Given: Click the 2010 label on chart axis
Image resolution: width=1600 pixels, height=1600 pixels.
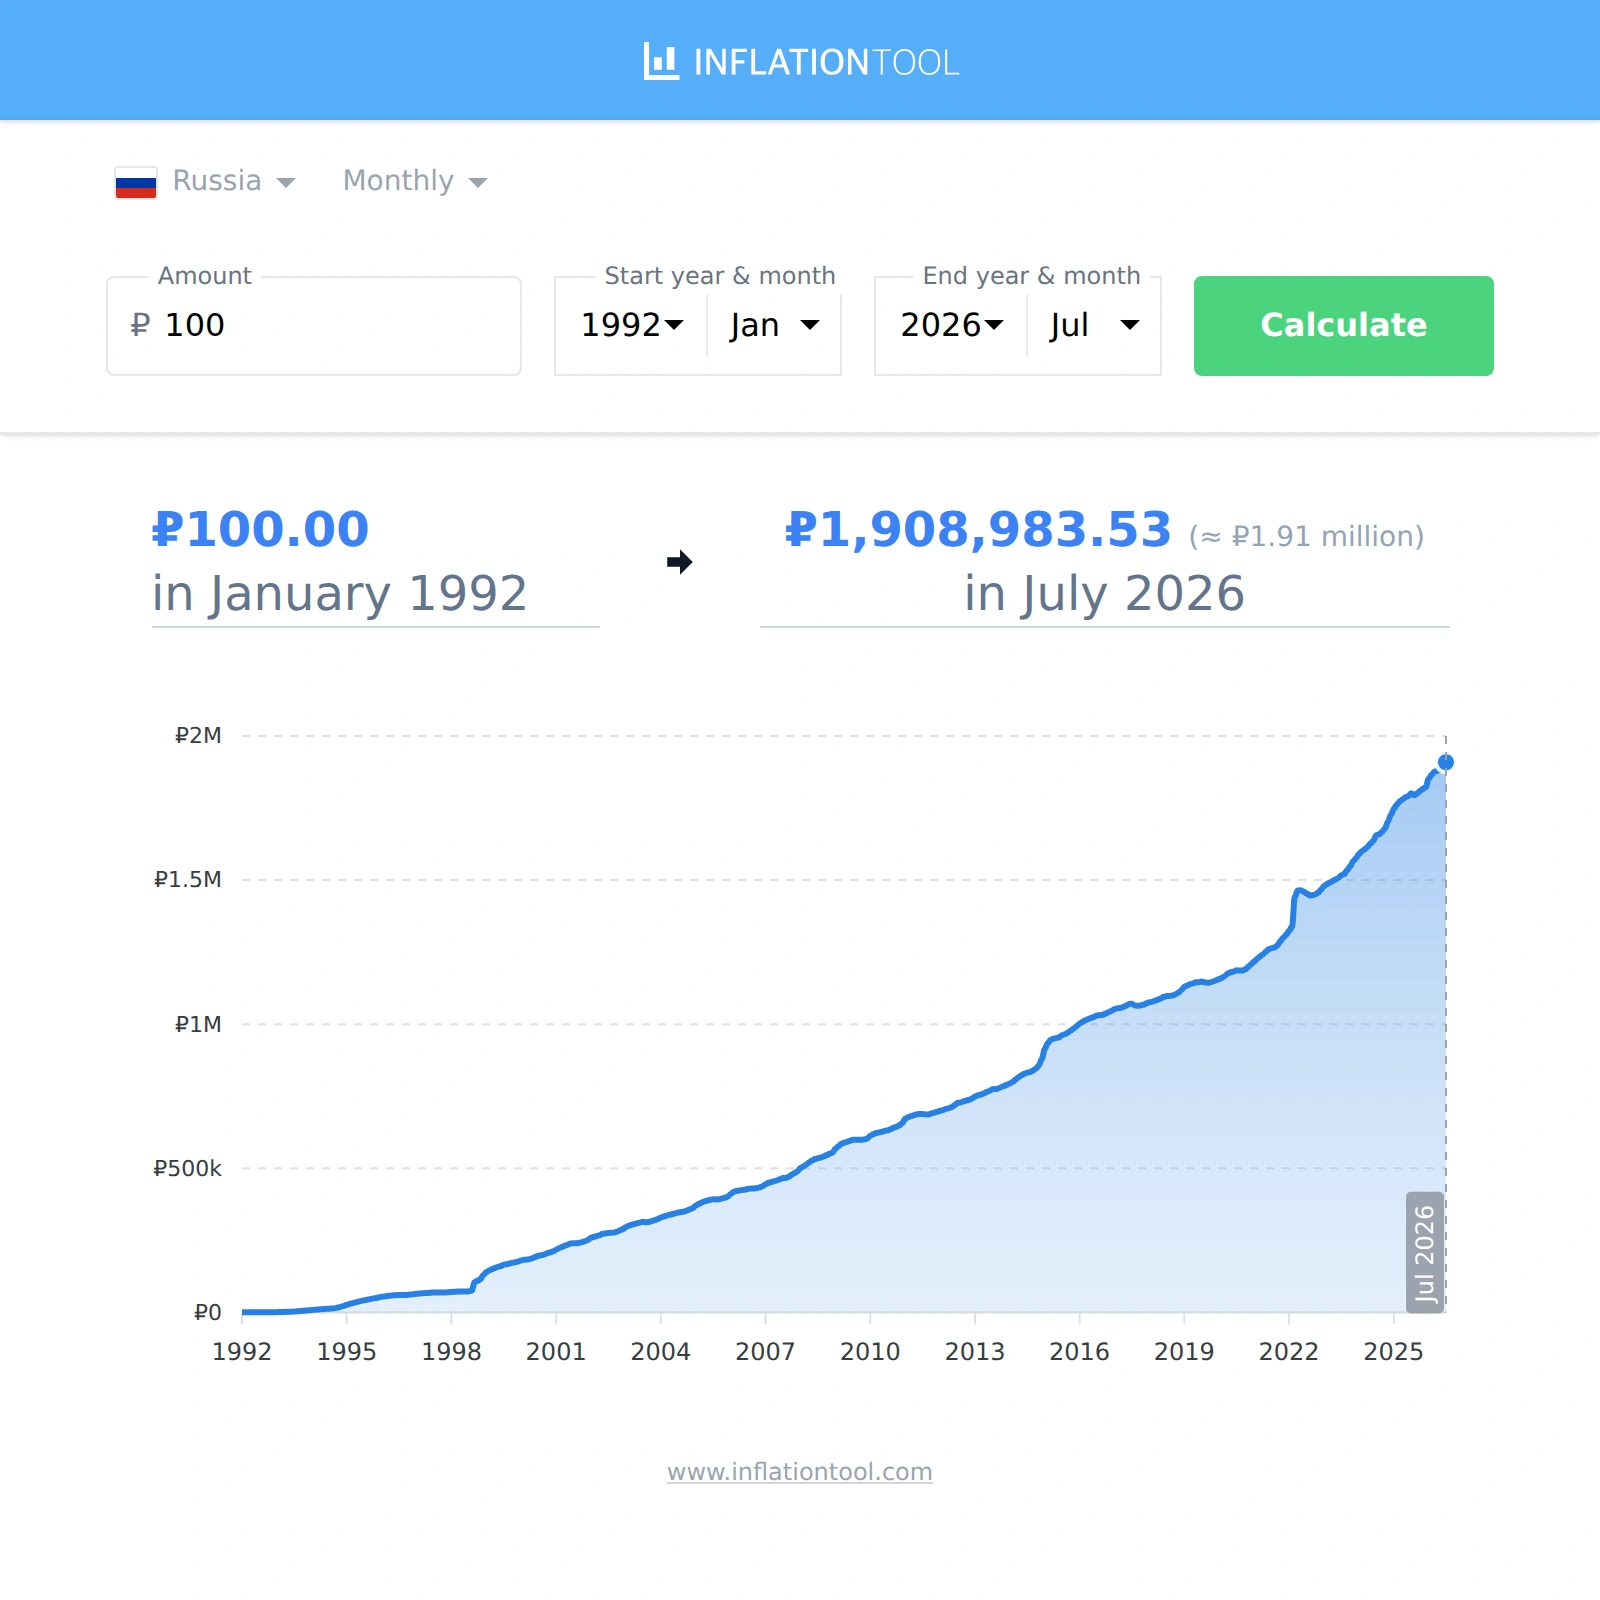Looking at the screenshot, I should tap(870, 1351).
